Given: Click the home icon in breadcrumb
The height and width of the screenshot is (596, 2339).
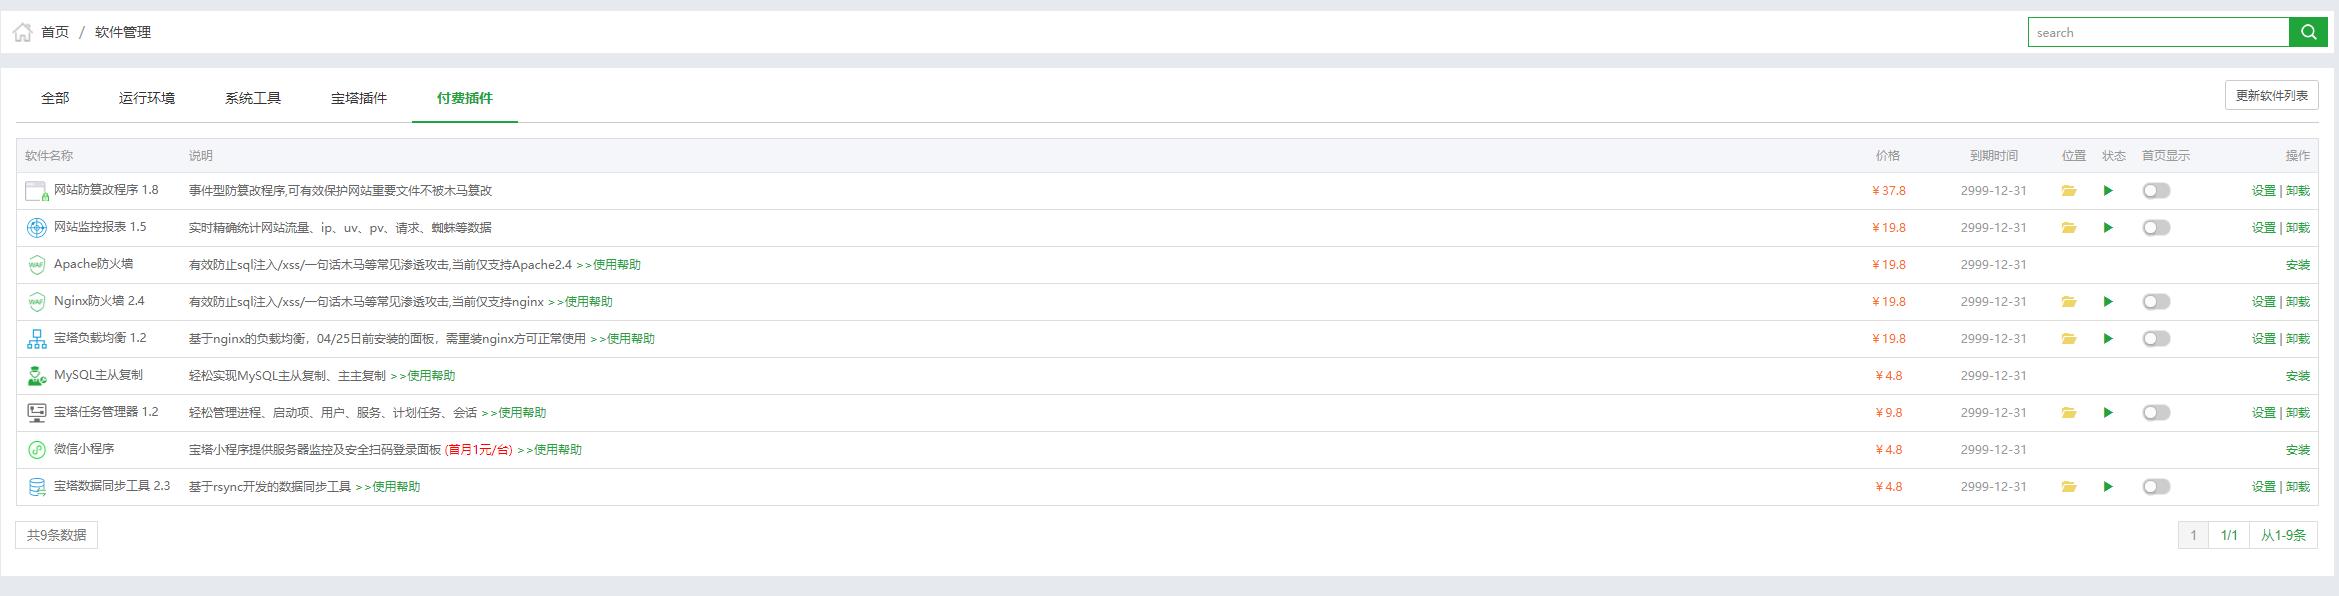Looking at the screenshot, I should [23, 33].
